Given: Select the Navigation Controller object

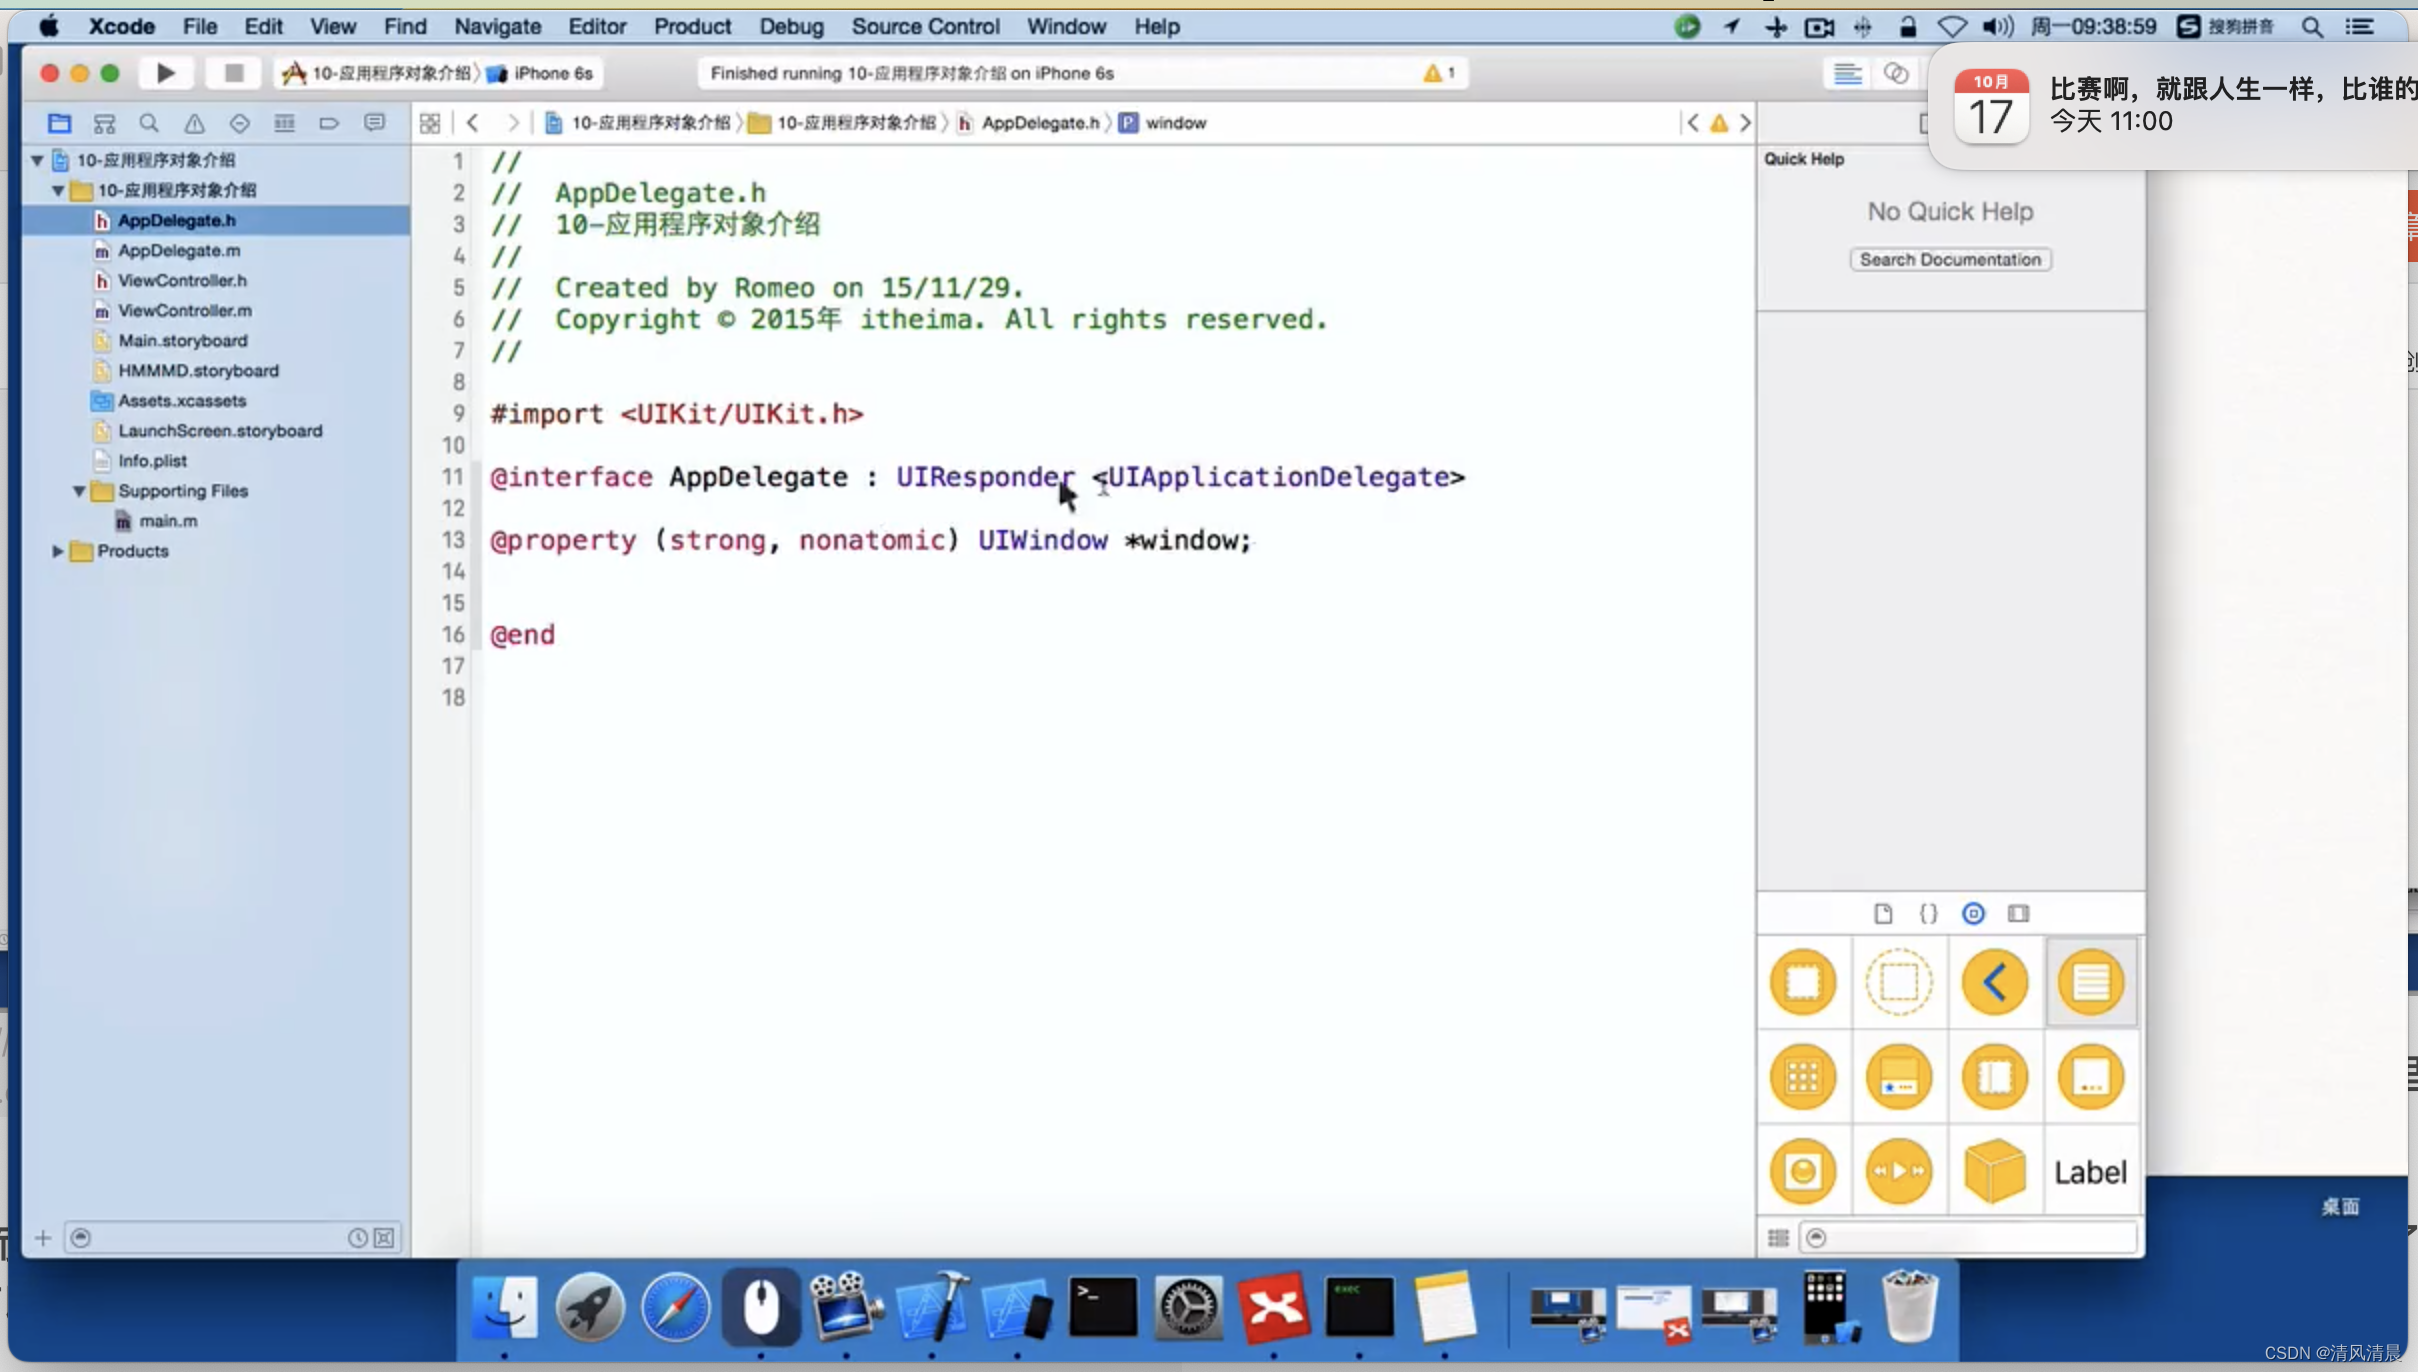Looking at the screenshot, I should 1995,982.
